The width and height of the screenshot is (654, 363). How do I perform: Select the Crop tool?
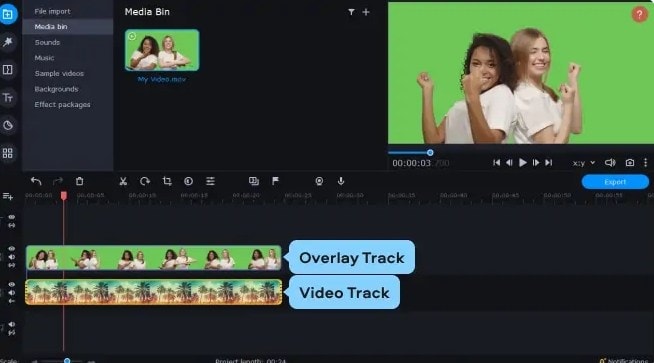coord(167,181)
